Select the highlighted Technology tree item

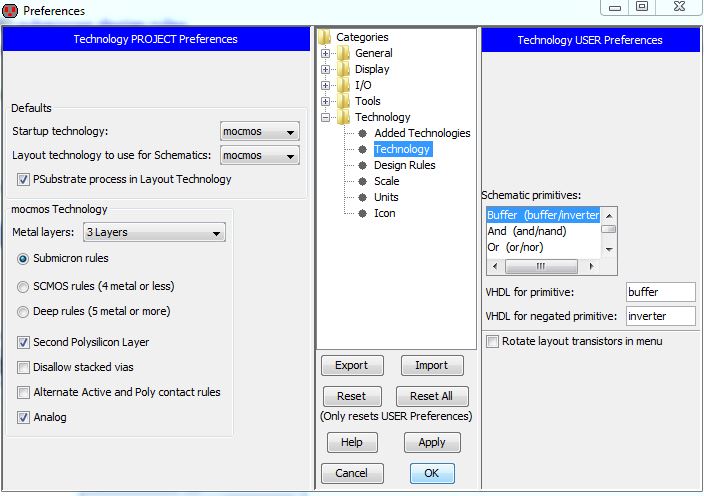[x=402, y=149]
